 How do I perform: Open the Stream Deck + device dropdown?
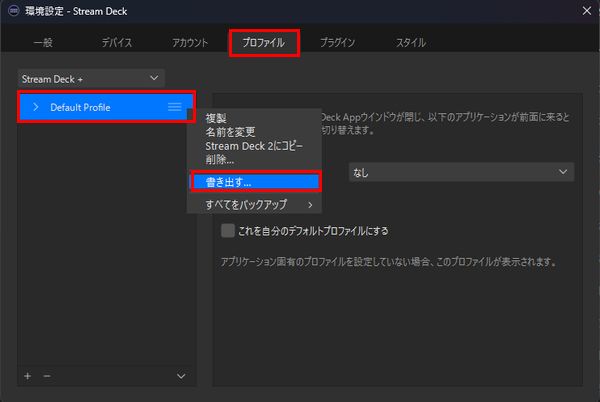[91, 79]
